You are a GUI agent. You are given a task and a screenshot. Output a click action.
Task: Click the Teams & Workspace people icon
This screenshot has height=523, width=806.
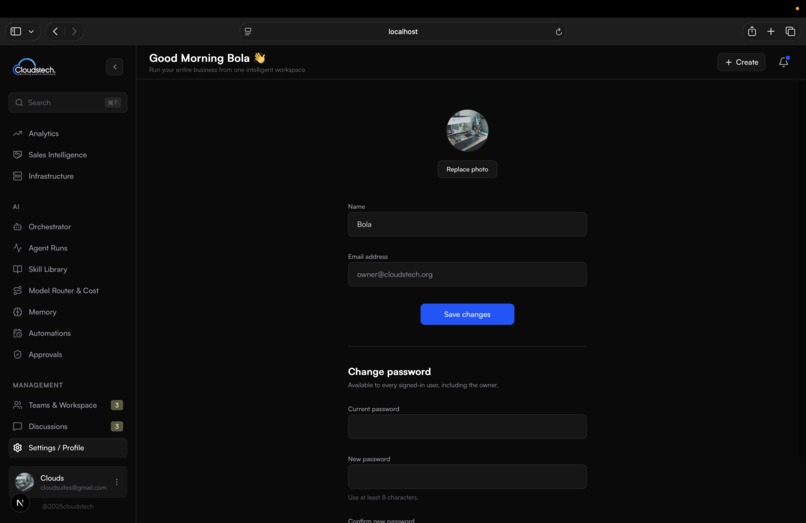click(x=17, y=405)
